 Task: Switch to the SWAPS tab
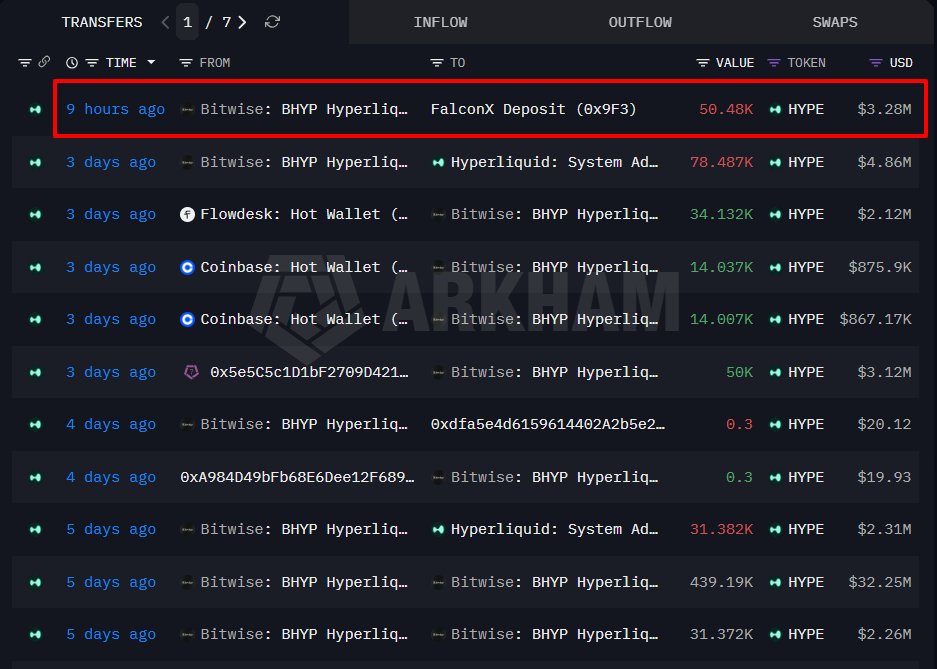point(835,22)
